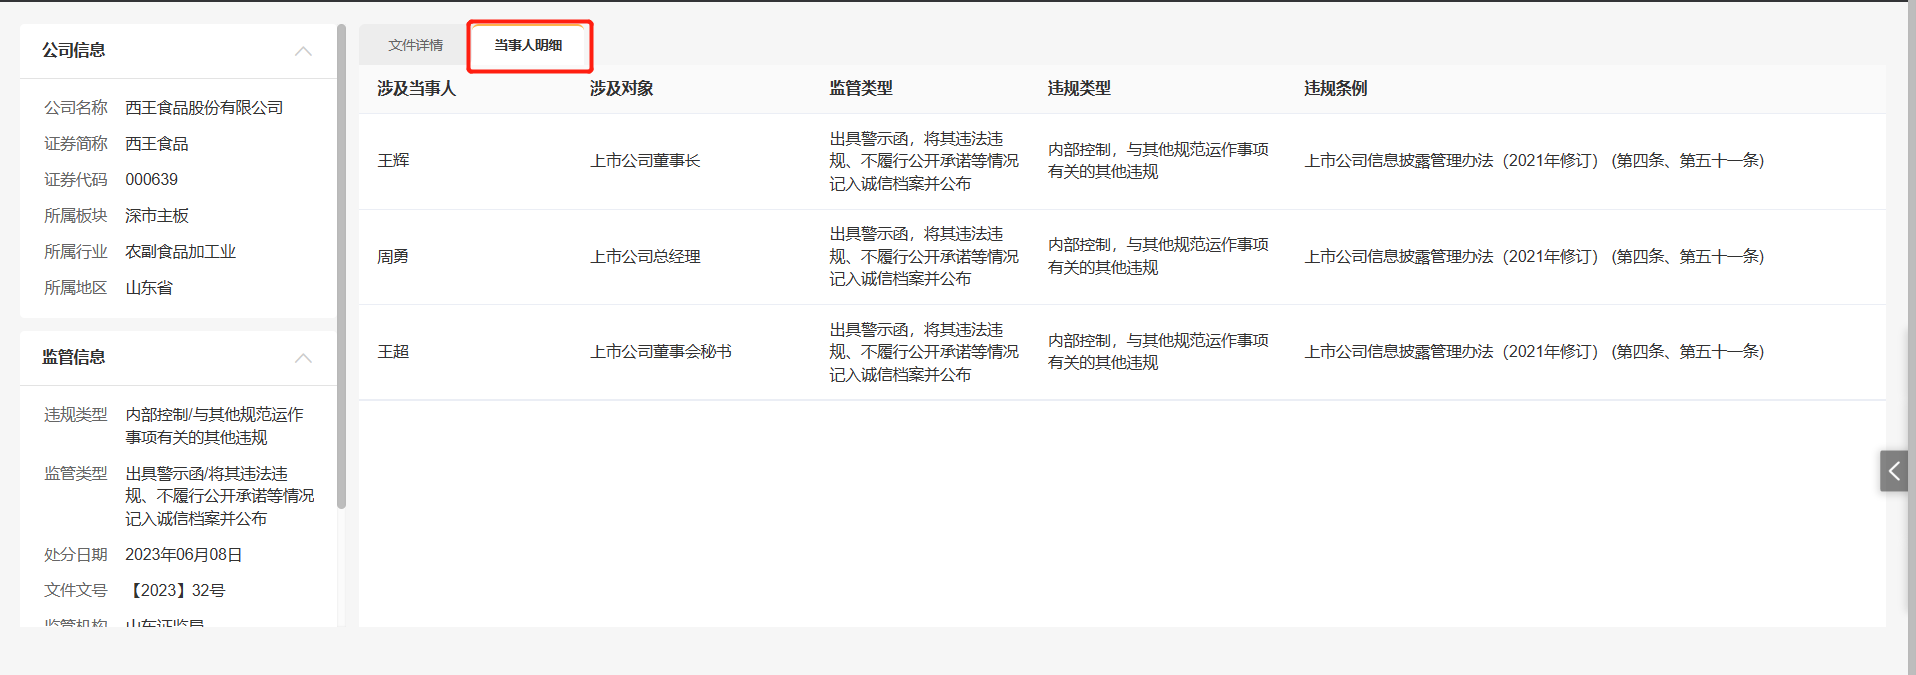
Task: Click the region value 山东省
Action: 149,287
